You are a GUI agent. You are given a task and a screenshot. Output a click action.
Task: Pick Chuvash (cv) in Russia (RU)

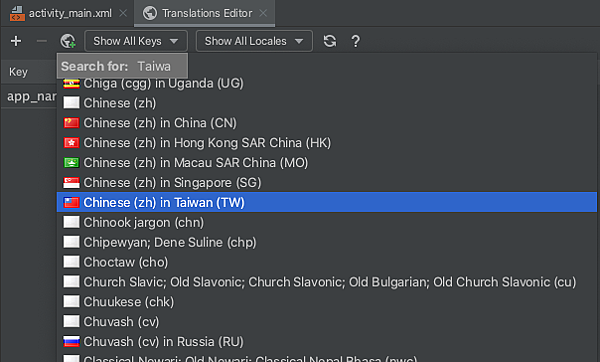(327, 342)
